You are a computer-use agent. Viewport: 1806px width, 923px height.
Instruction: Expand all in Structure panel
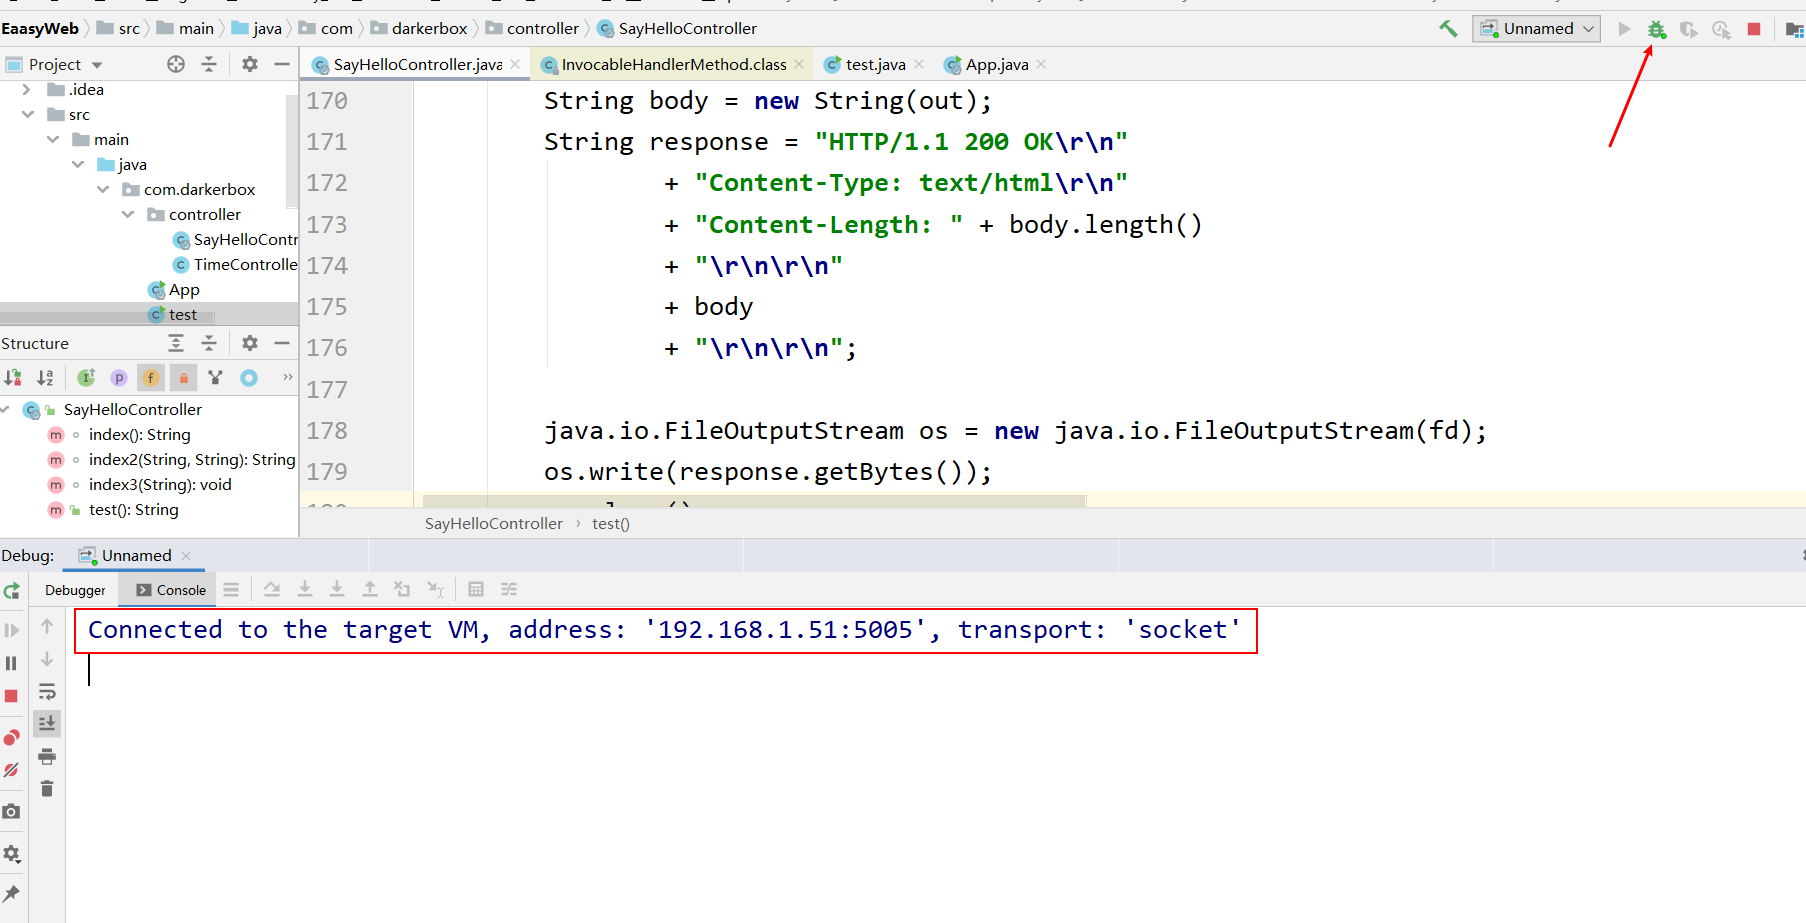point(176,343)
